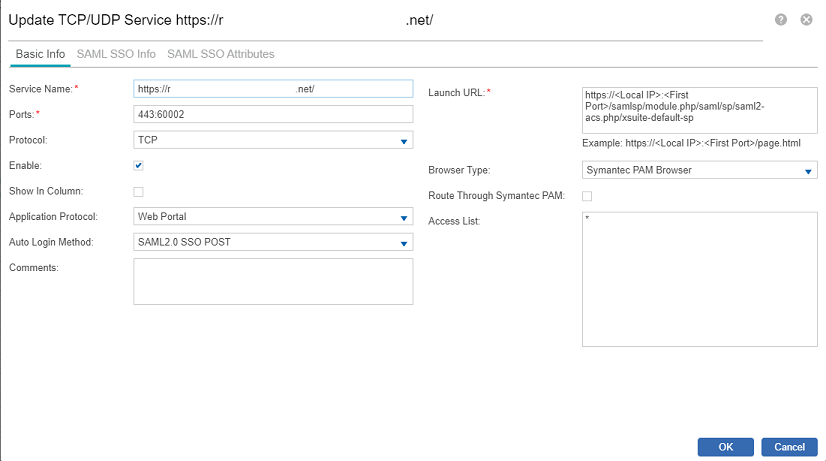Viewport: 826px width, 461px height.
Task: Open the Protocol dropdown showing TCP
Action: click(273, 140)
